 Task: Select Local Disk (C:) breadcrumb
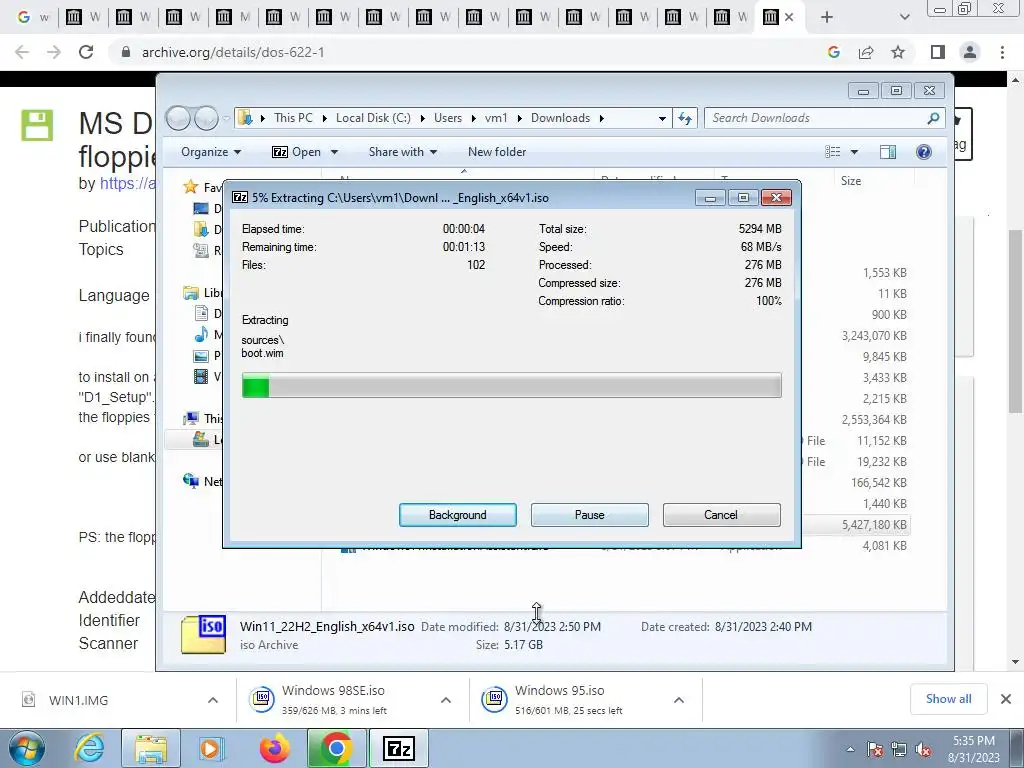(x=373, y=118)
